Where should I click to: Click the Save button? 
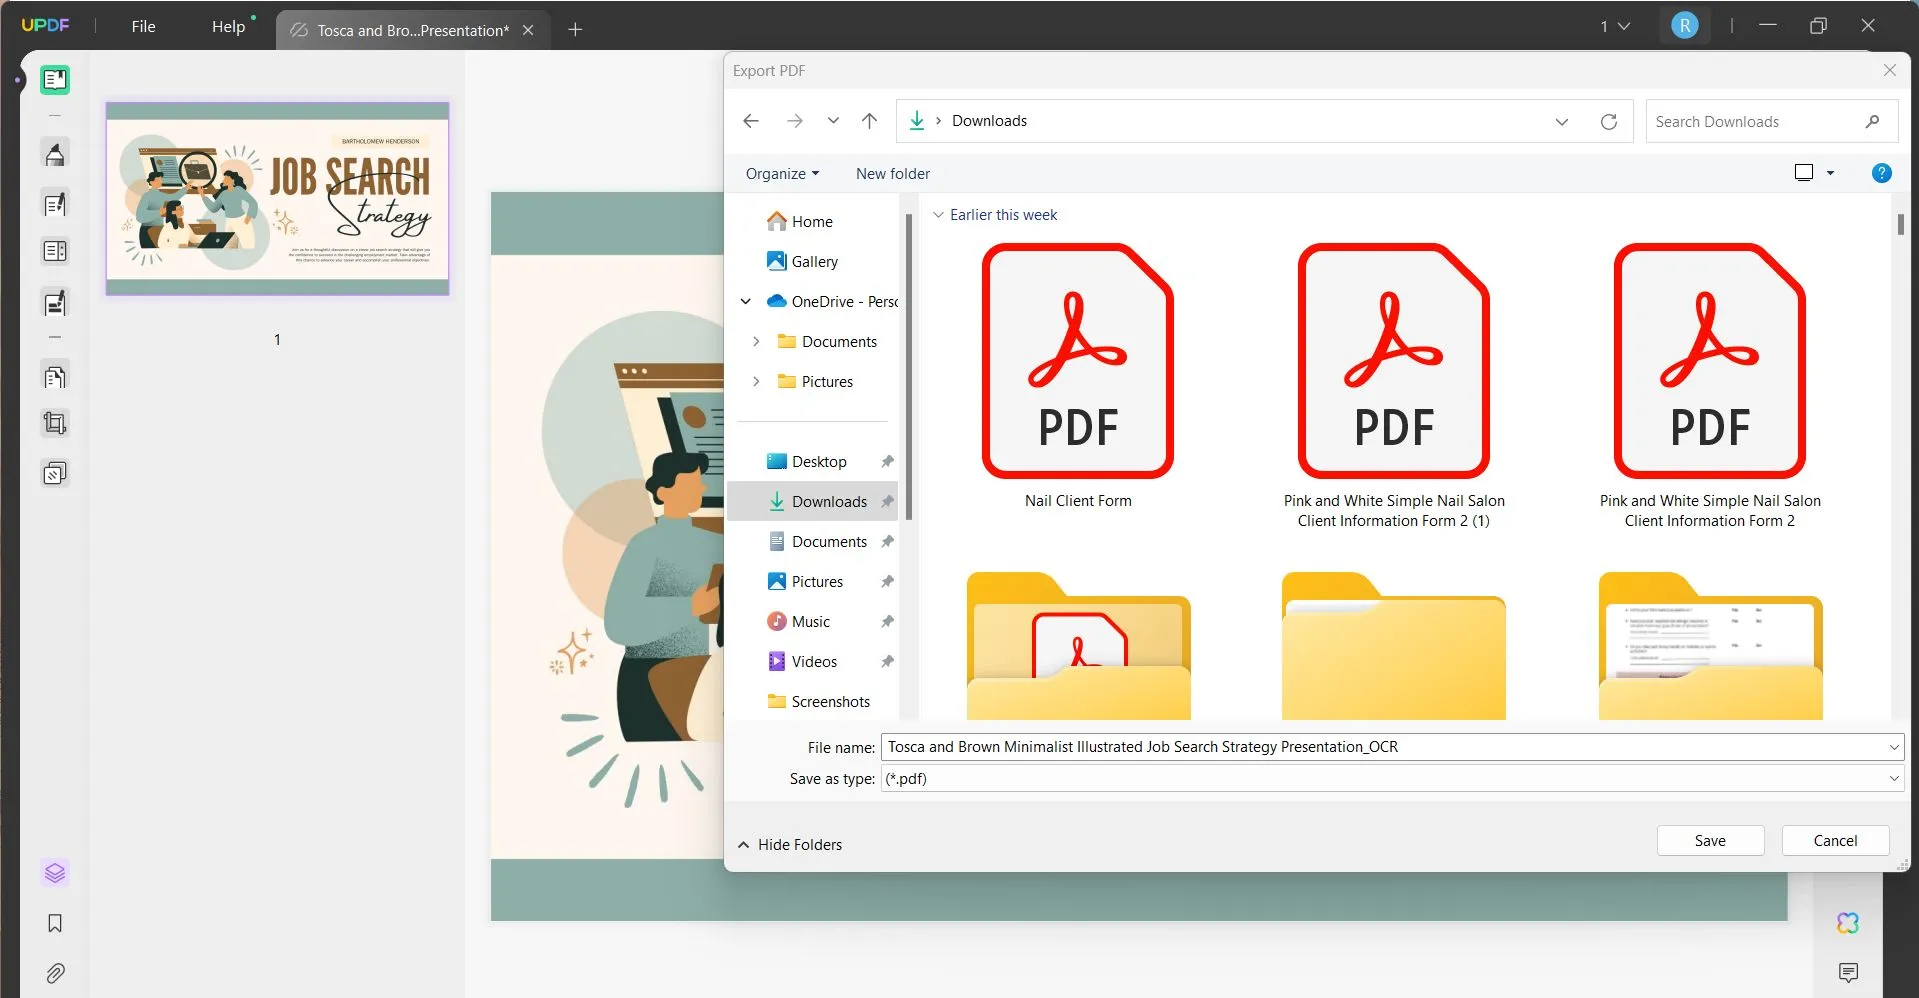point(1709,840)
